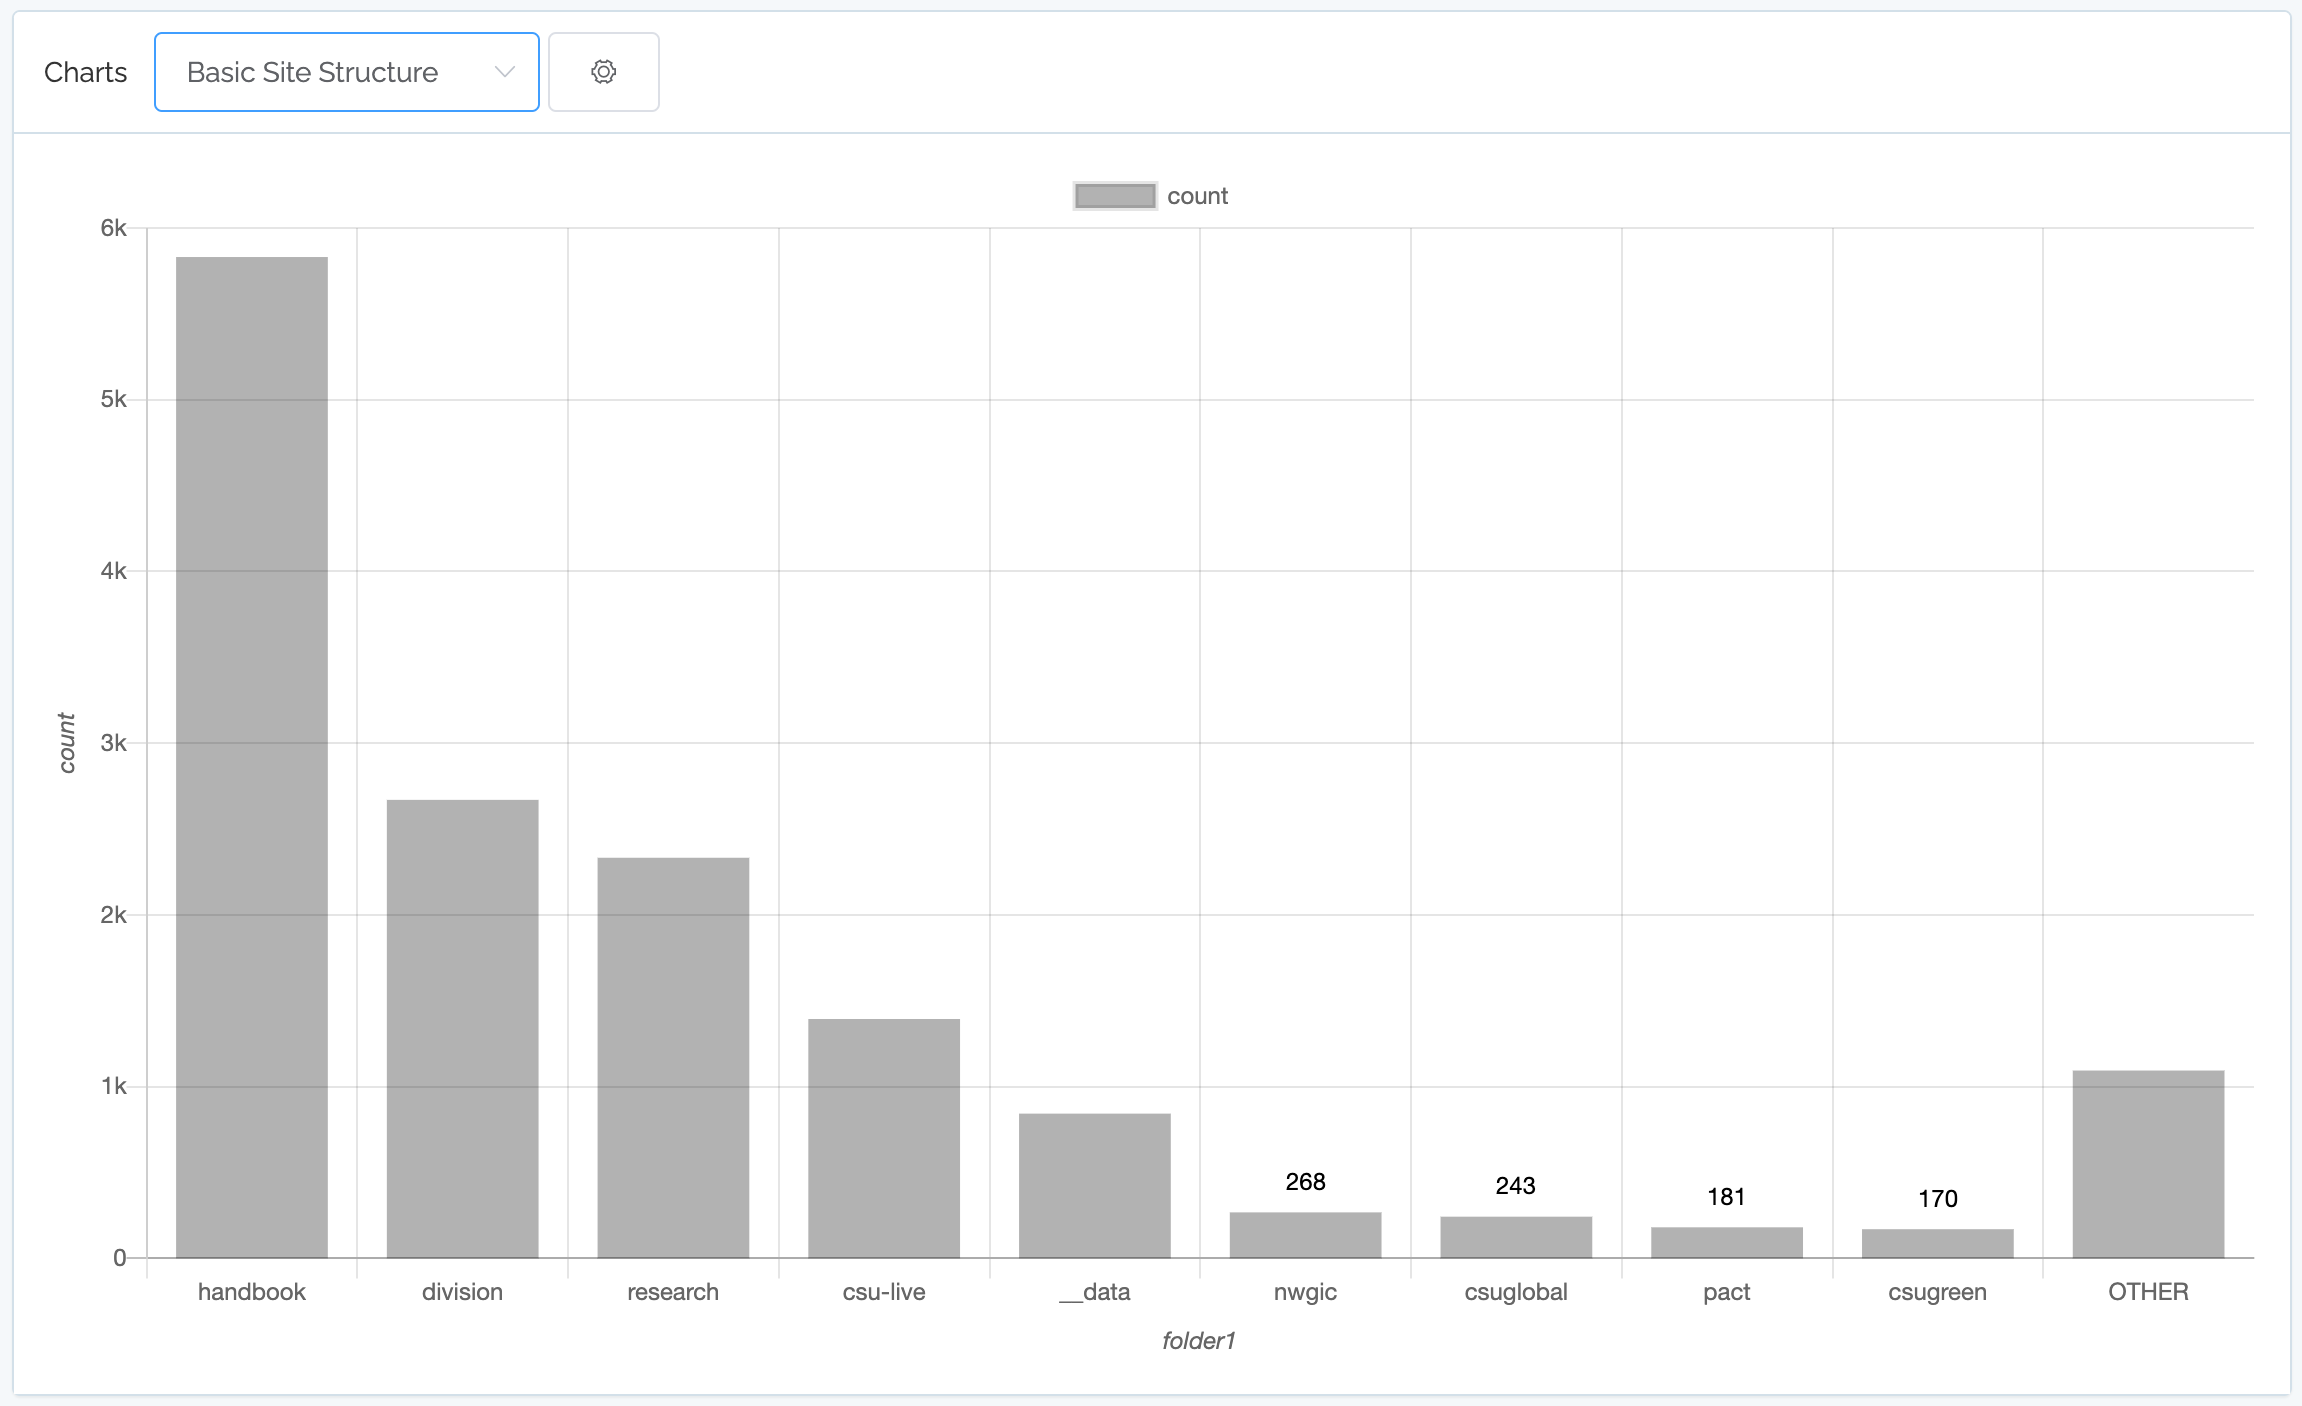Open the Basic Site Structure dropdown

click(346, 72)
